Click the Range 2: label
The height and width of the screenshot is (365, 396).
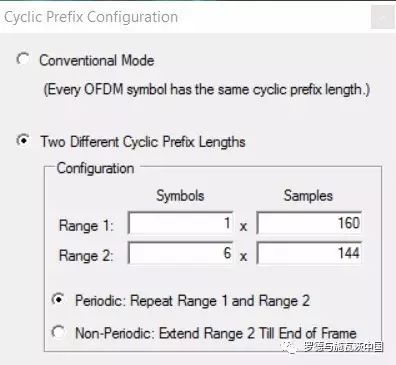click(86, 256)
